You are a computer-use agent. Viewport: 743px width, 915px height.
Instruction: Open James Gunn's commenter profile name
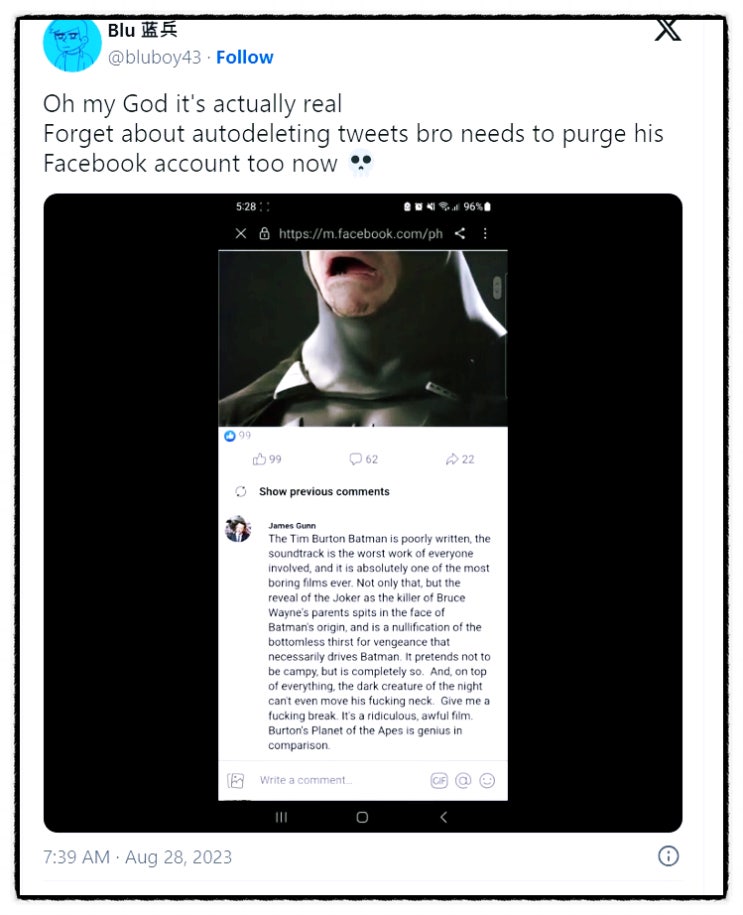tap(290, 525)
